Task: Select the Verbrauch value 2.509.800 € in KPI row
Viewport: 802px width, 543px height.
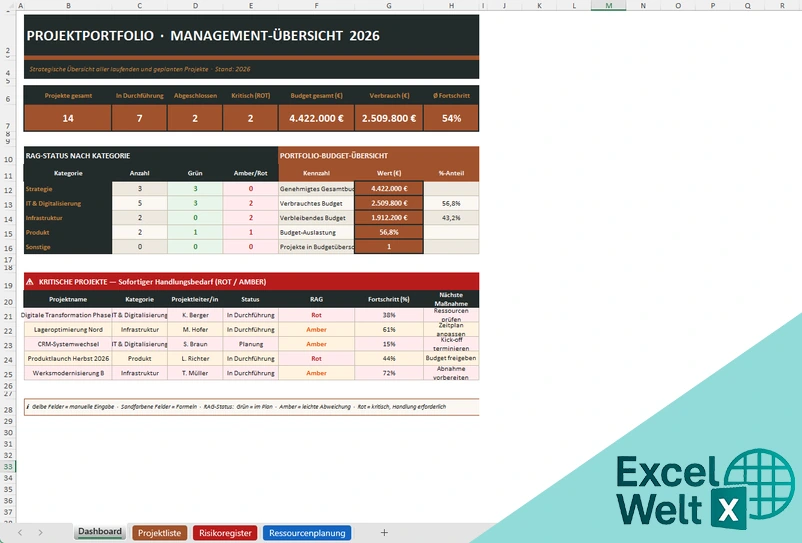Action: pos(389,118)
